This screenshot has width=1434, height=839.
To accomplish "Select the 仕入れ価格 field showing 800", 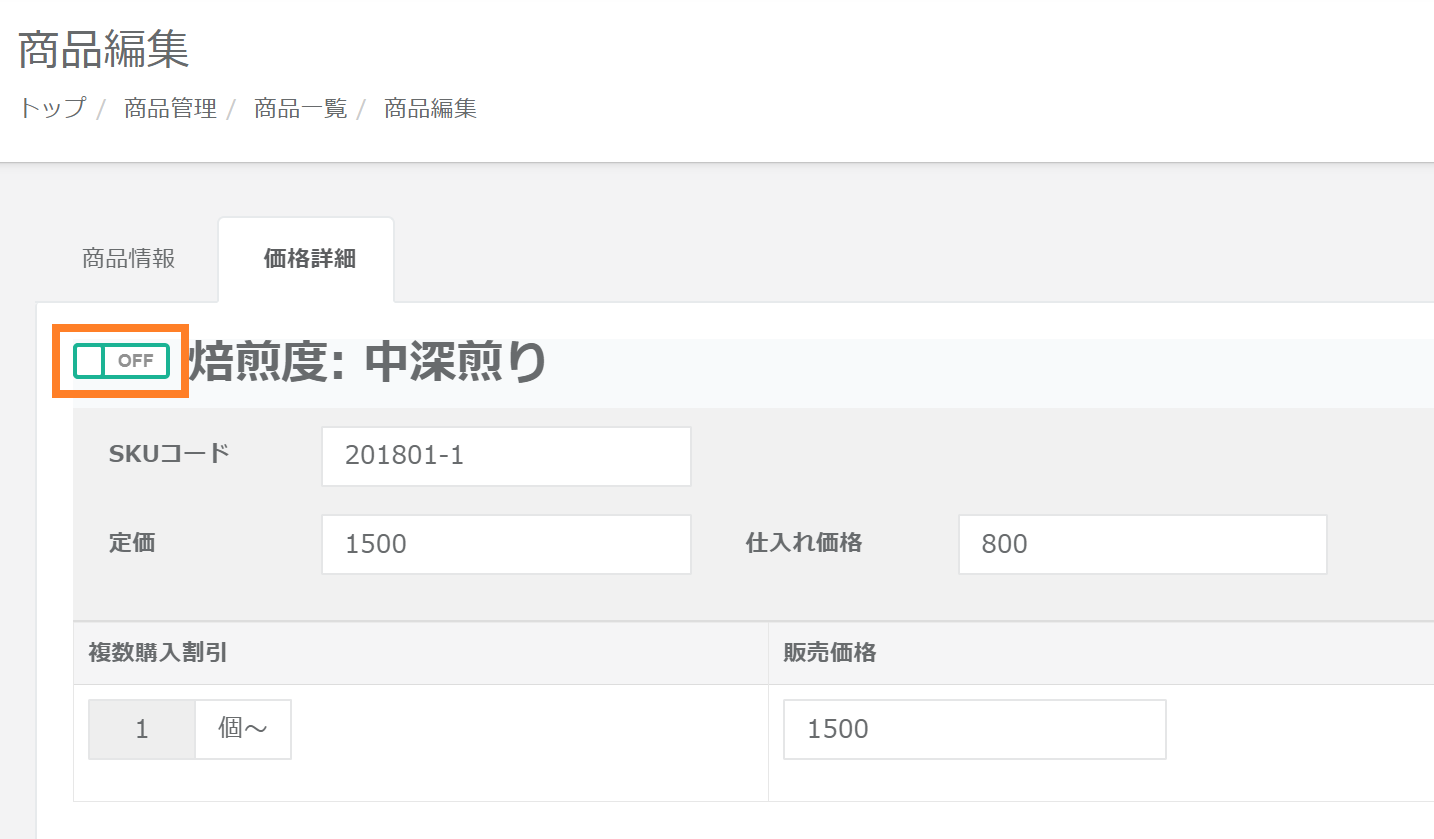I will point(1142,544).
